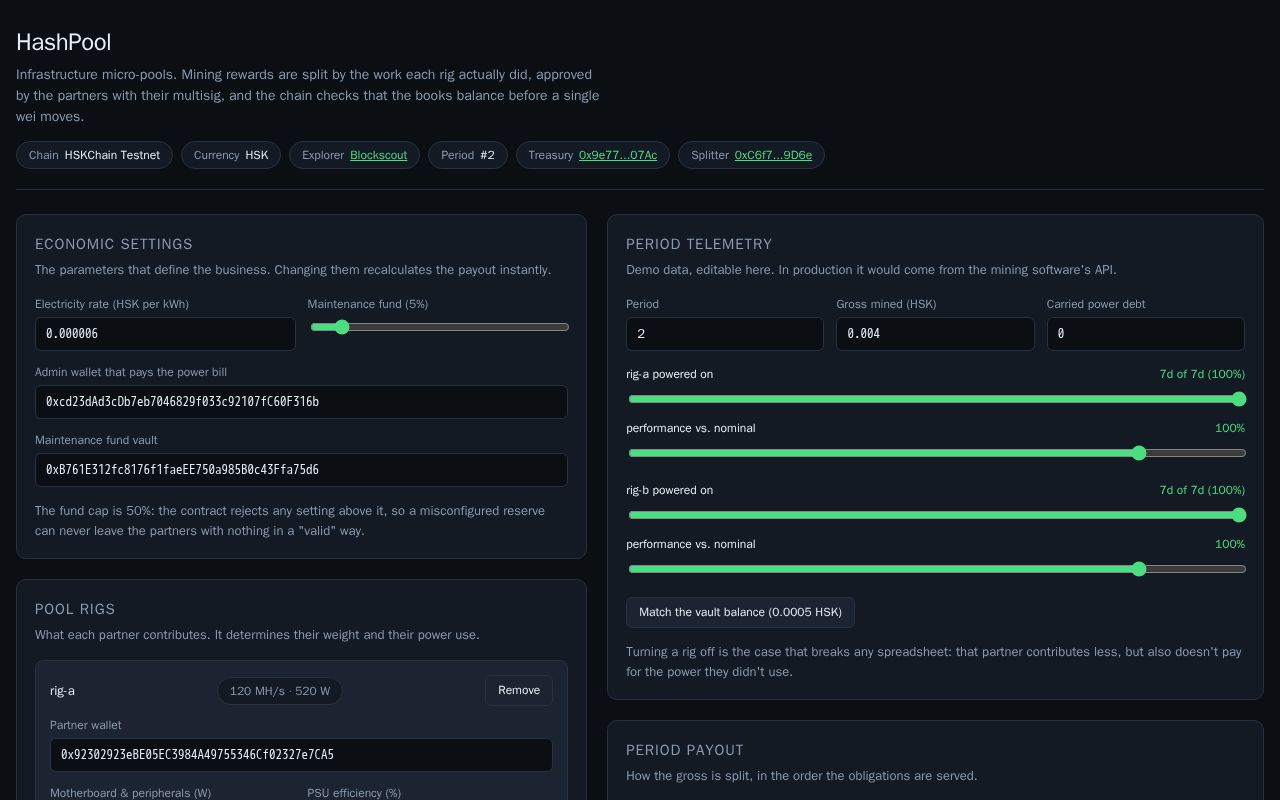Focus the rig-a Partner wallet field

[x=301, y=755]
